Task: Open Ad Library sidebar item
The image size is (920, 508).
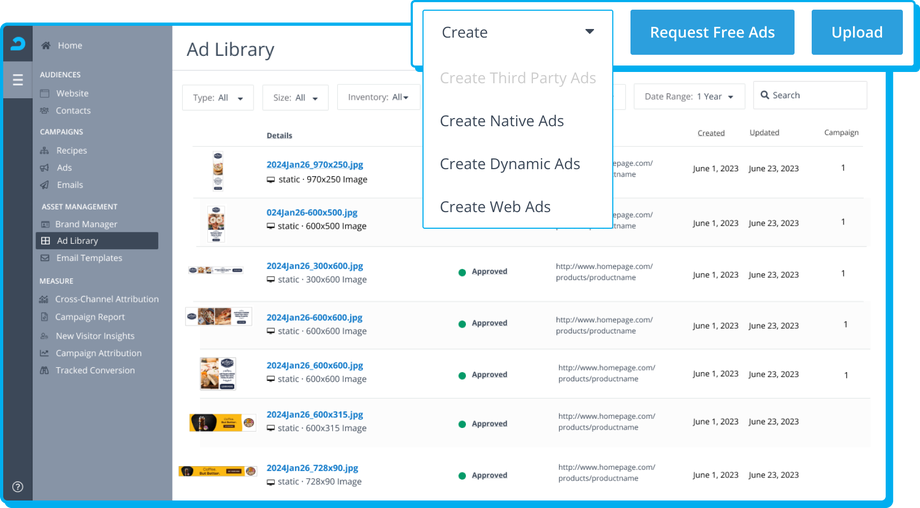Action: tap(97, 241)
